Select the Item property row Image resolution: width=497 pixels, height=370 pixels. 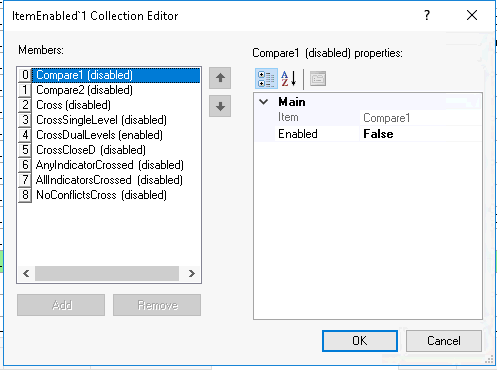point(368,118)
